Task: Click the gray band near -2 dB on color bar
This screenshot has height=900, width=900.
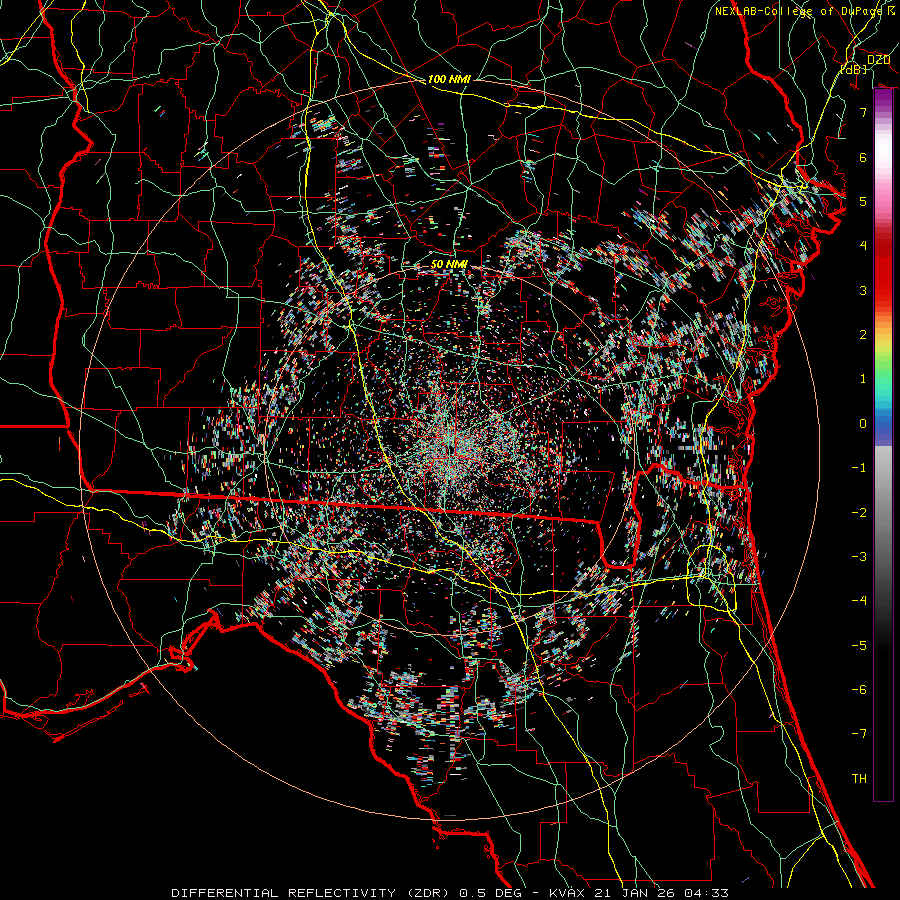Action: [x=883, y=513]
